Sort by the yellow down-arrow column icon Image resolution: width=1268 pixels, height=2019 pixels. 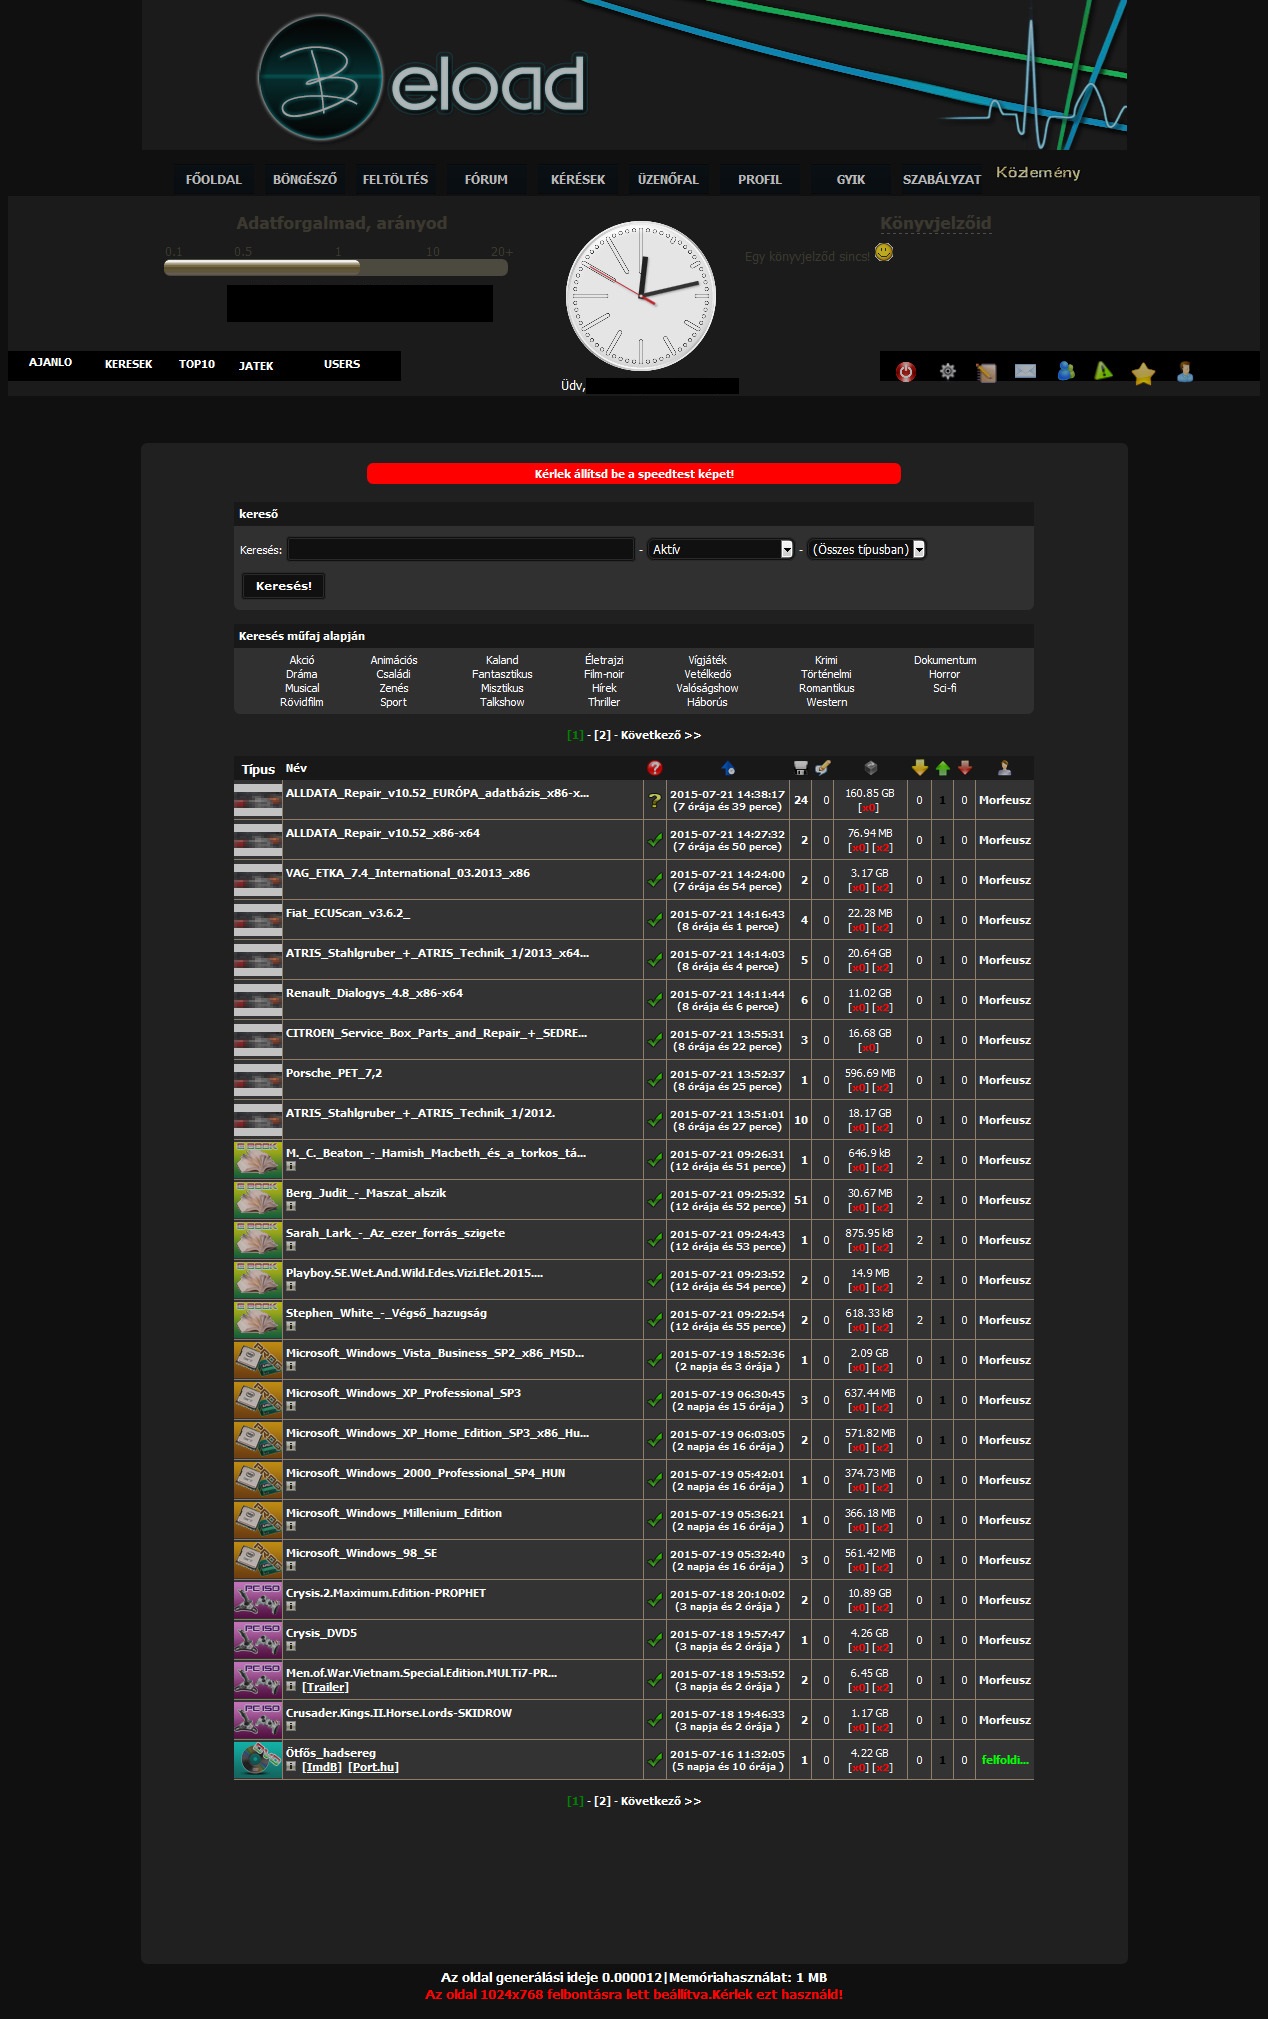pos(919,768)
